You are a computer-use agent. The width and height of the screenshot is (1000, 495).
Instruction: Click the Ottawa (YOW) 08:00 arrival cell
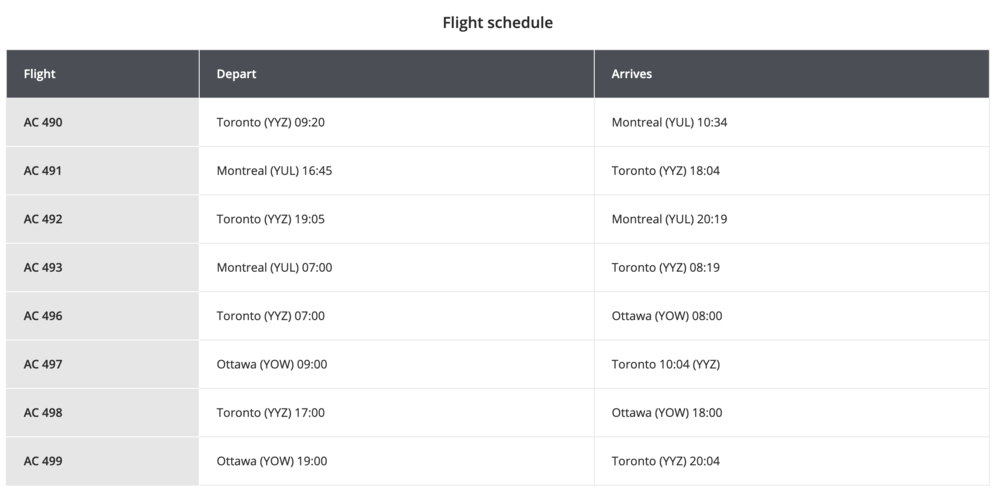tap(666, 316)
